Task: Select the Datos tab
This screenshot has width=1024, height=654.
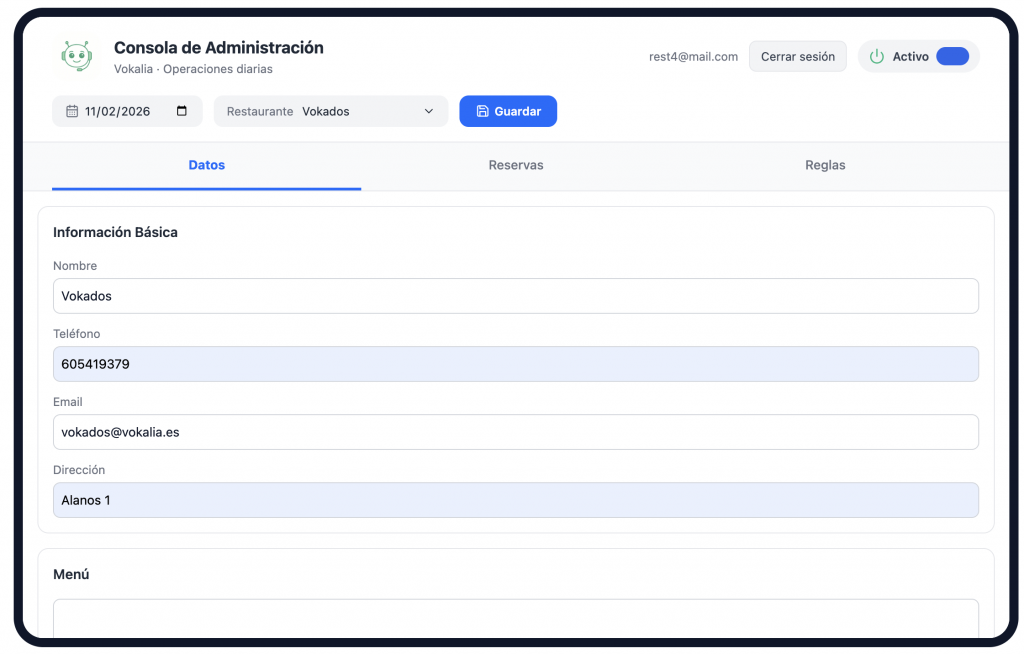Action: [x=207, y=165]
